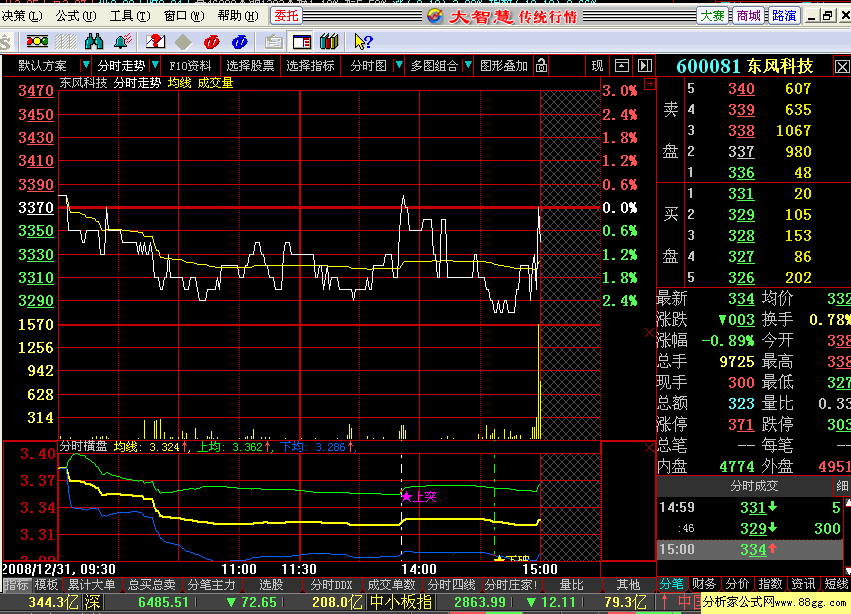
Task: Click the small red arrow above chart corner
Action: [x=649, y=84]
